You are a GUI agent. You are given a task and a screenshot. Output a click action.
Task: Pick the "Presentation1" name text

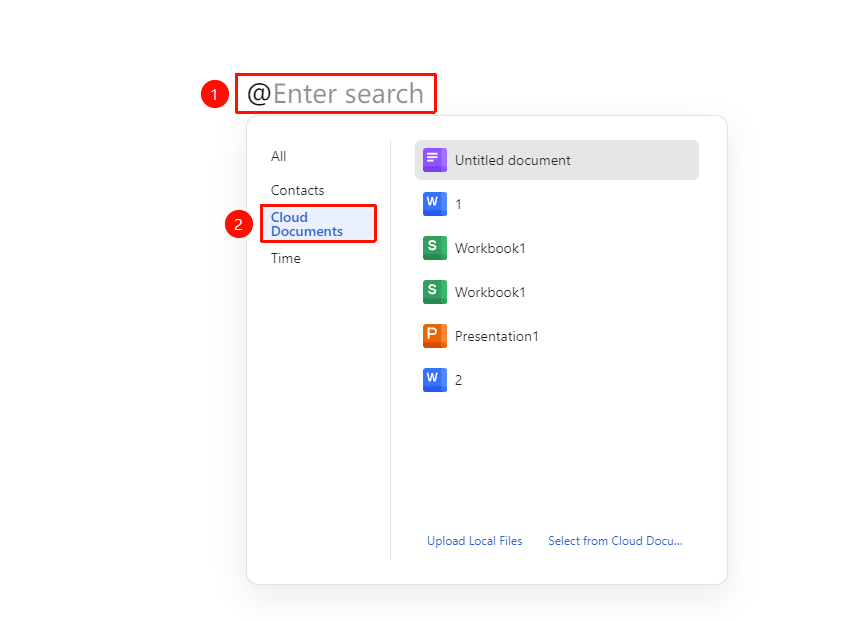point(496,336)
